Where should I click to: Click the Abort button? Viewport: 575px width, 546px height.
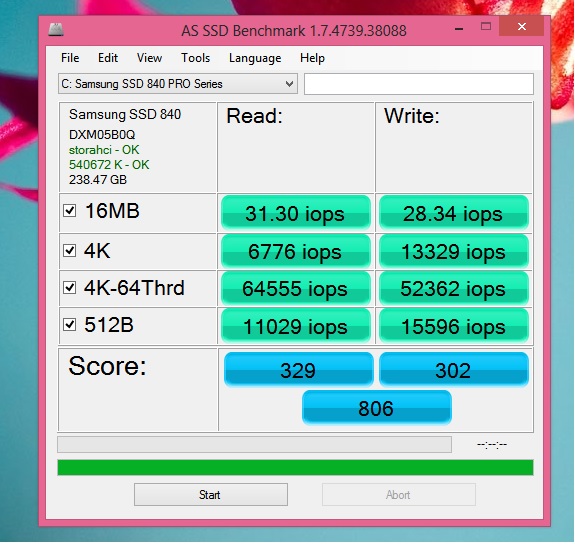click(399, 494)
